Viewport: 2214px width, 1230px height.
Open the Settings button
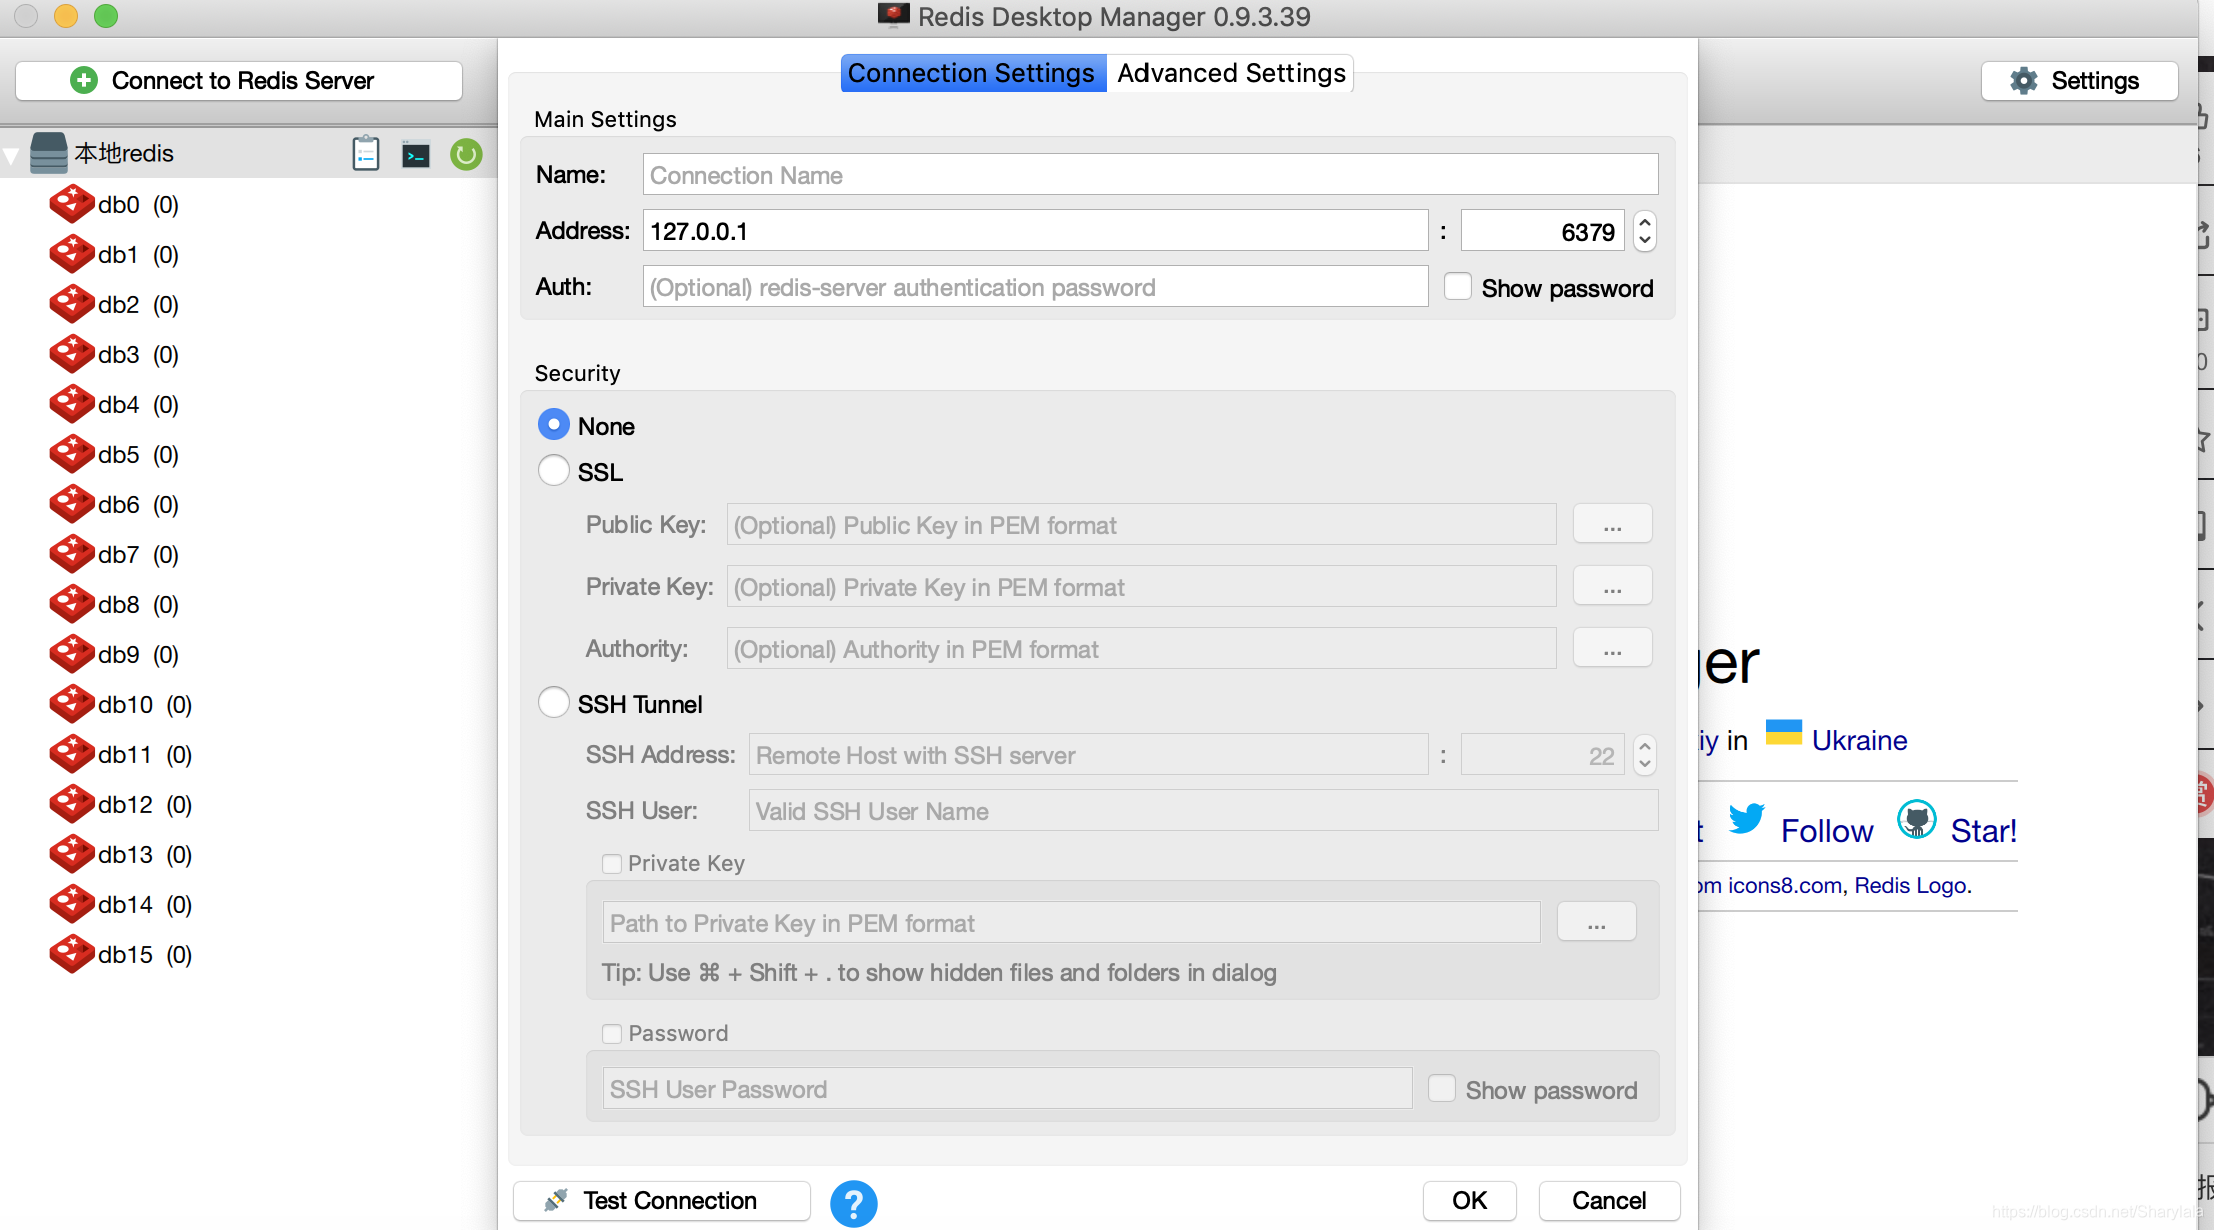(x=2079, y=81)
